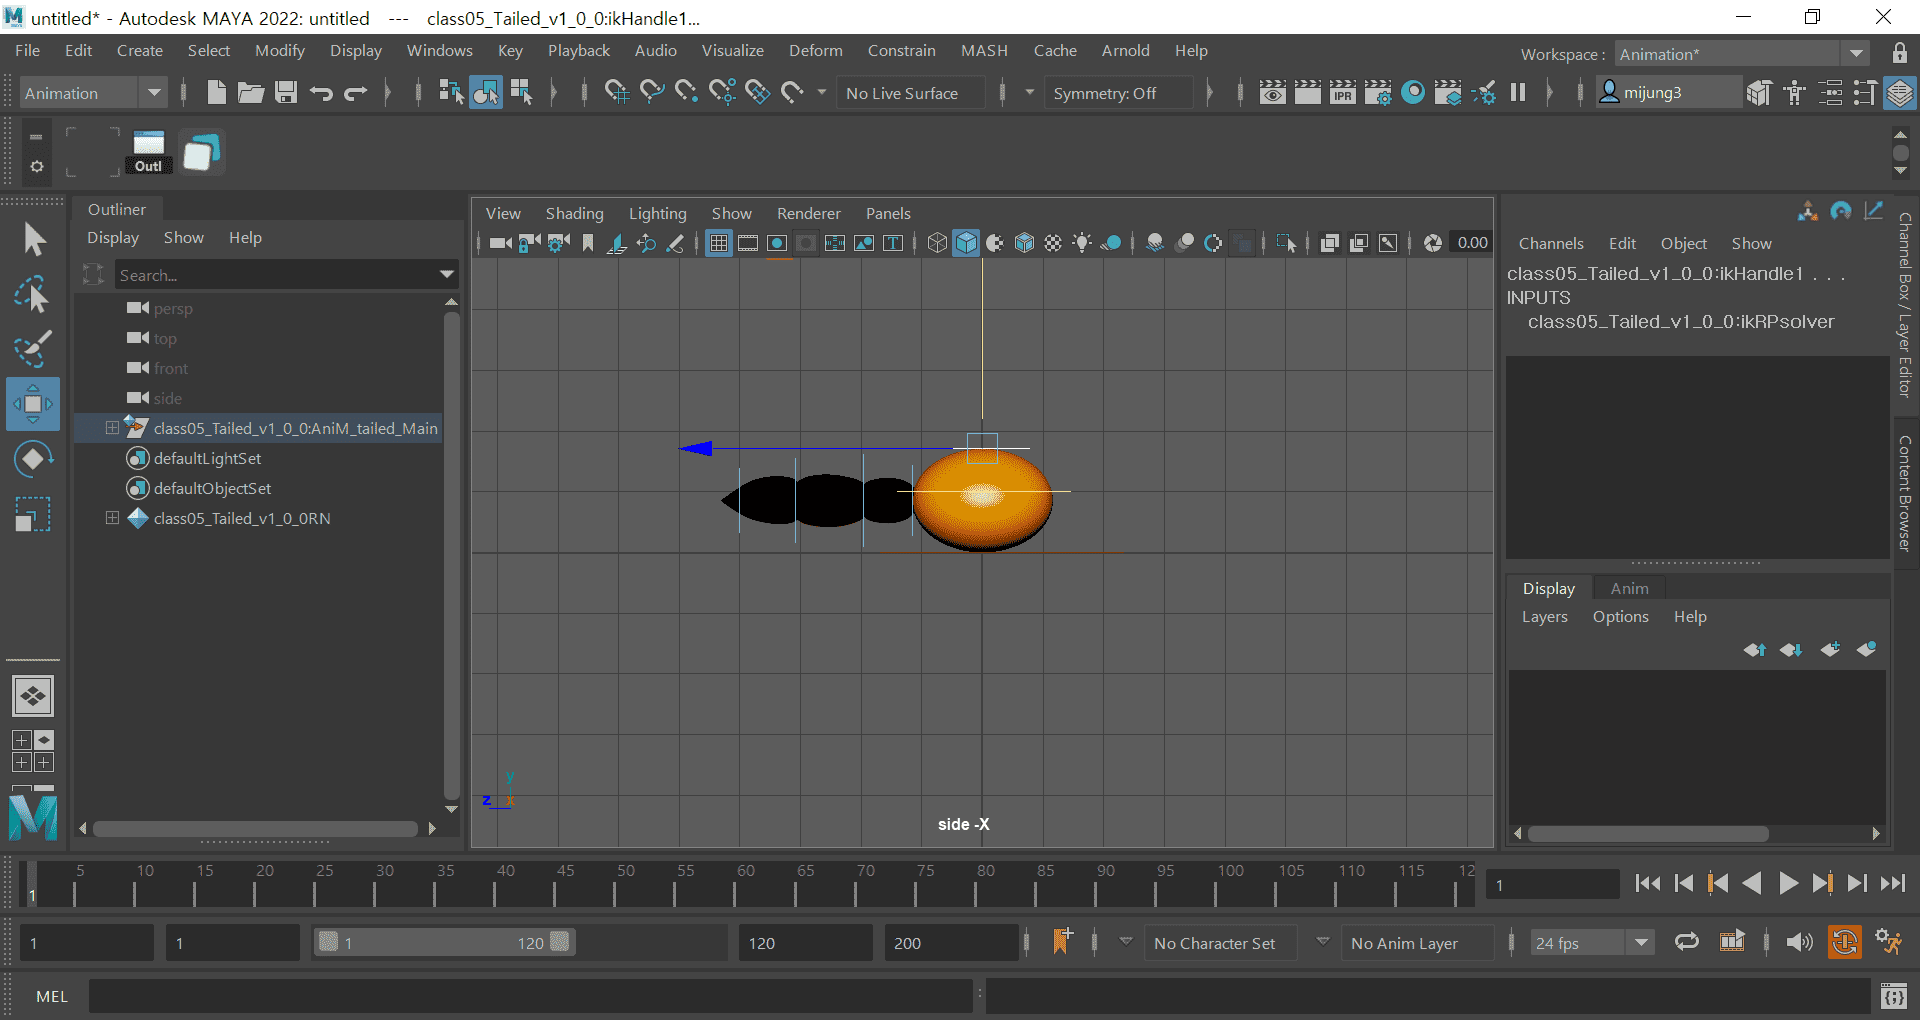Choose the Paint Selection tool
The image size is (1920, 1020).
pos(33,349)
